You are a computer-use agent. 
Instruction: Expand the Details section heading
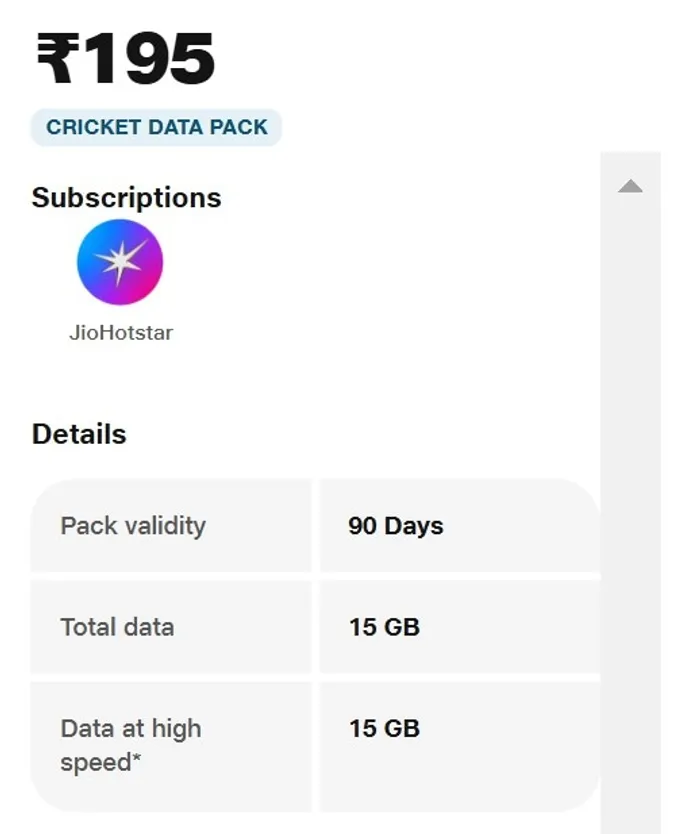80,434
